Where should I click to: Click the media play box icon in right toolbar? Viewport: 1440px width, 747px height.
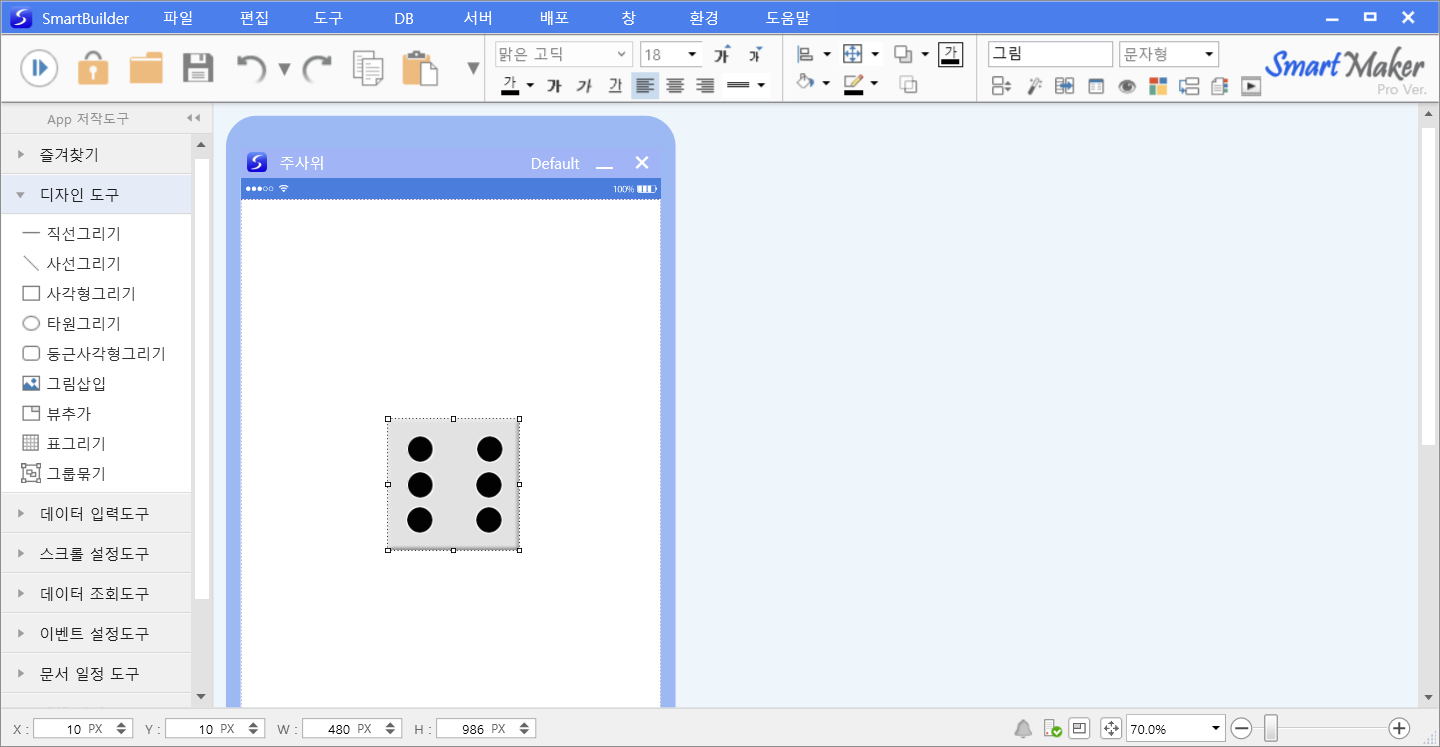tap(1251, 86)
